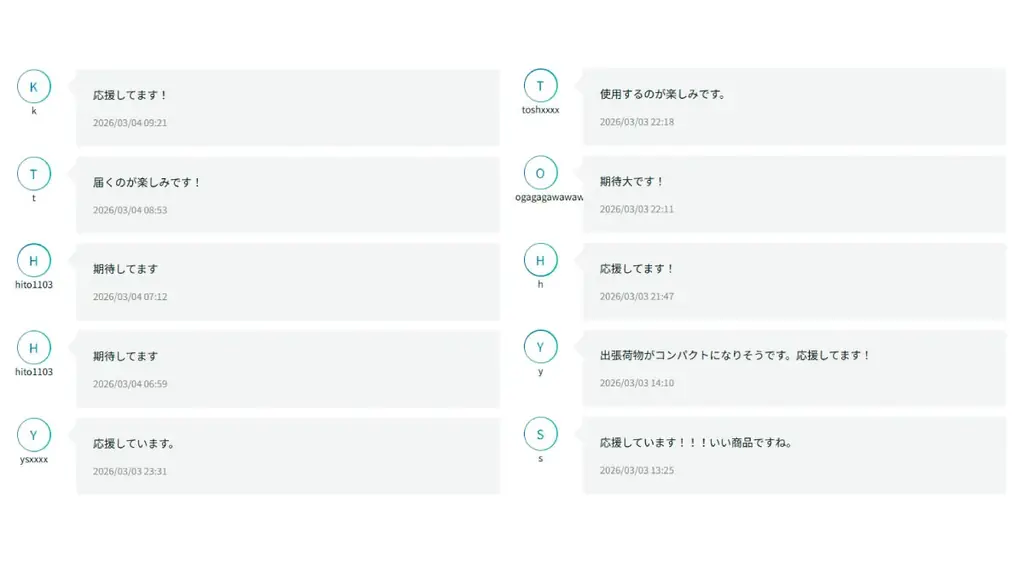
Task: Click the timestamp "2026/03/03 23:31"
Action: (x=130, y=471)
